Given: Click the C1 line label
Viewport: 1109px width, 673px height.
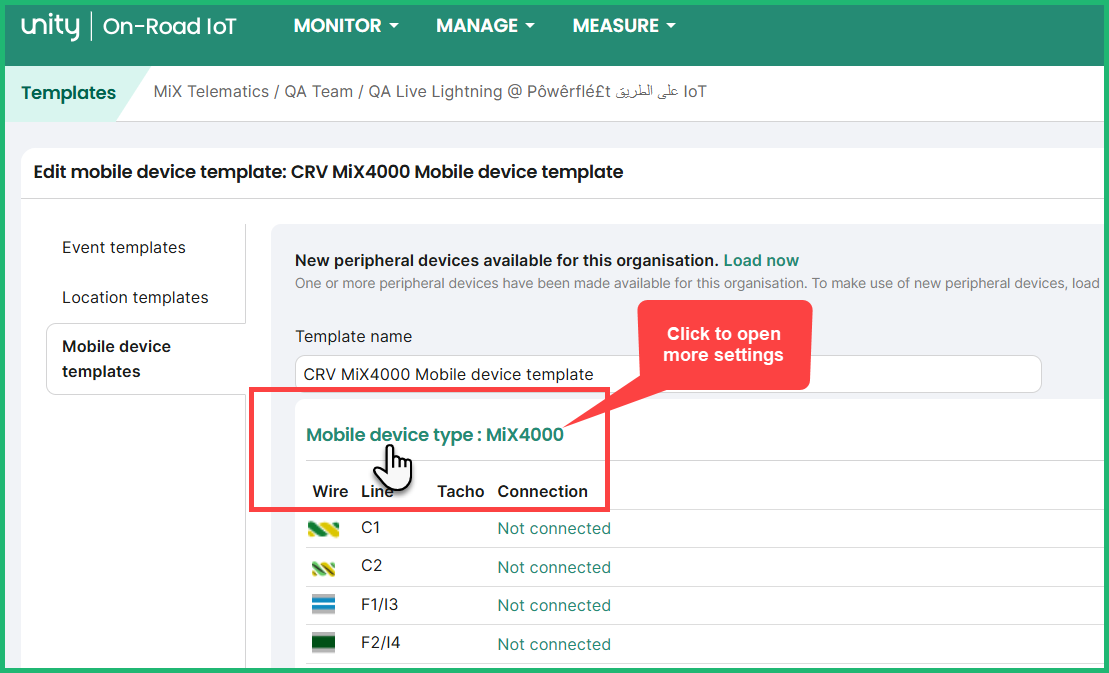Looking at the screenshot, I should coord(371,528).
